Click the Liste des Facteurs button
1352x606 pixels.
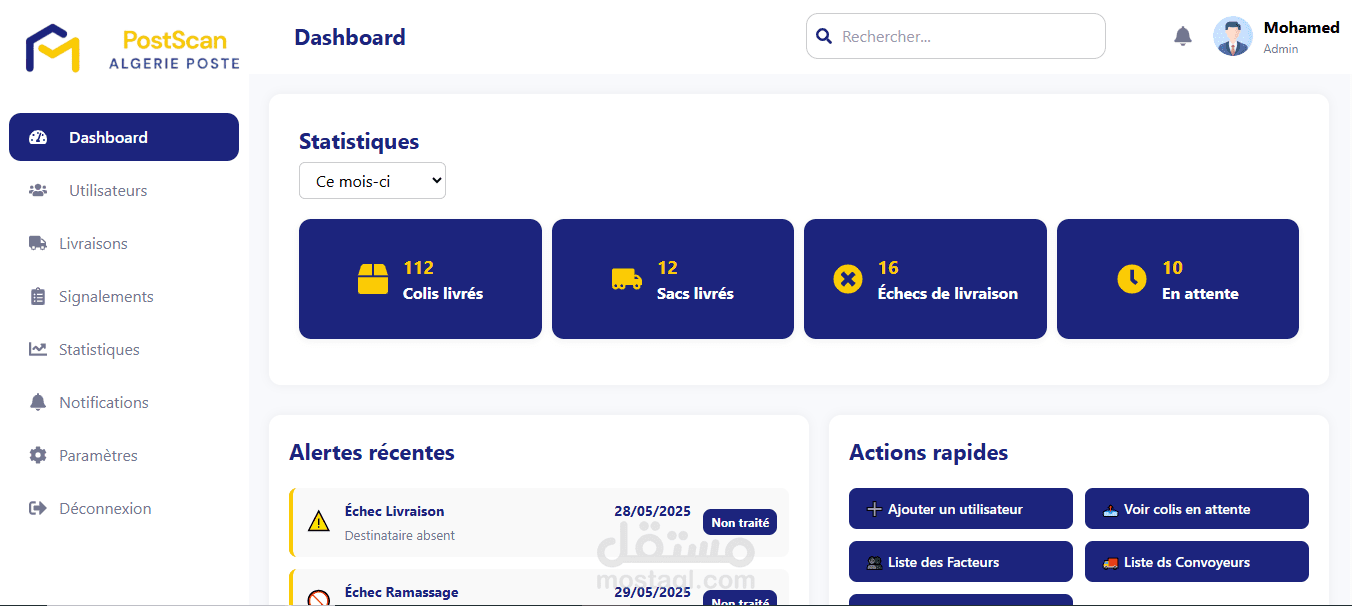961,562
